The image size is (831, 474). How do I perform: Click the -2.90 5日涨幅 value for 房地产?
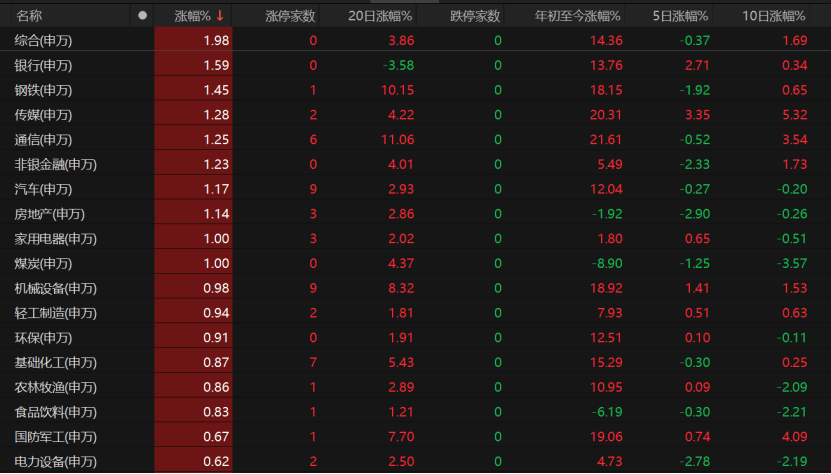pos(695,214)
